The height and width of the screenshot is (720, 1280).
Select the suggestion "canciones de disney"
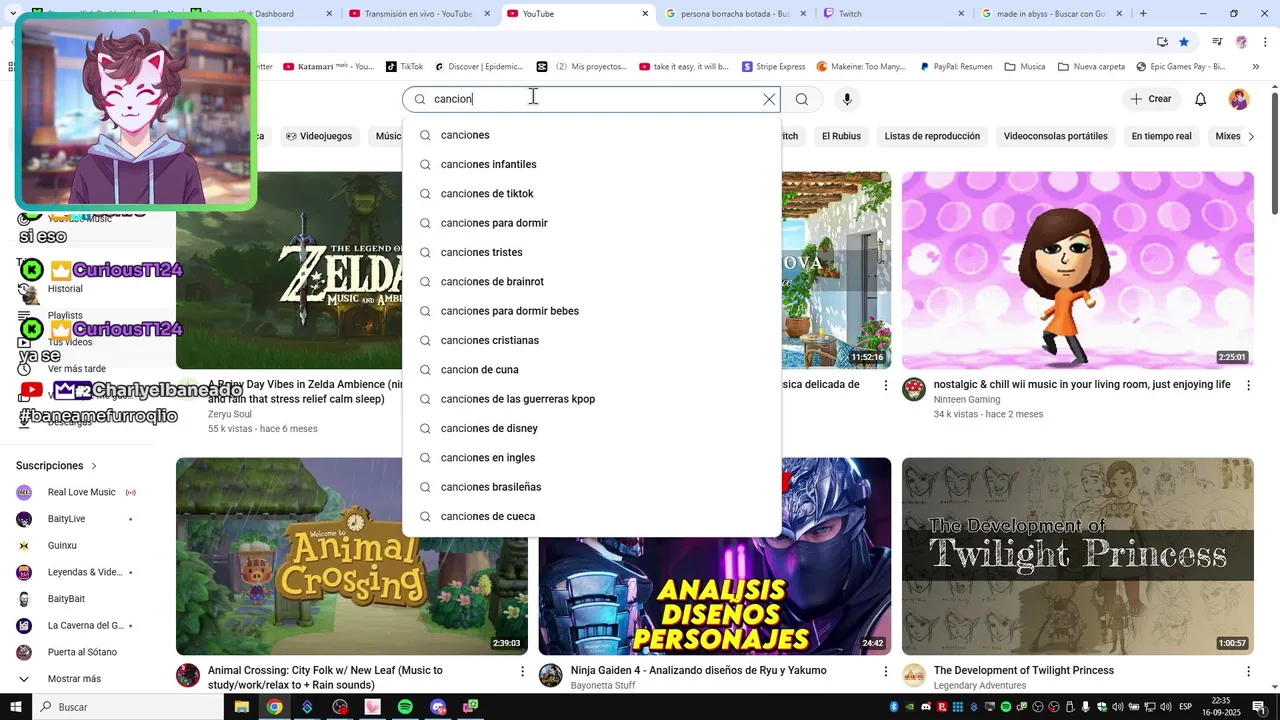tap(591, 428)
